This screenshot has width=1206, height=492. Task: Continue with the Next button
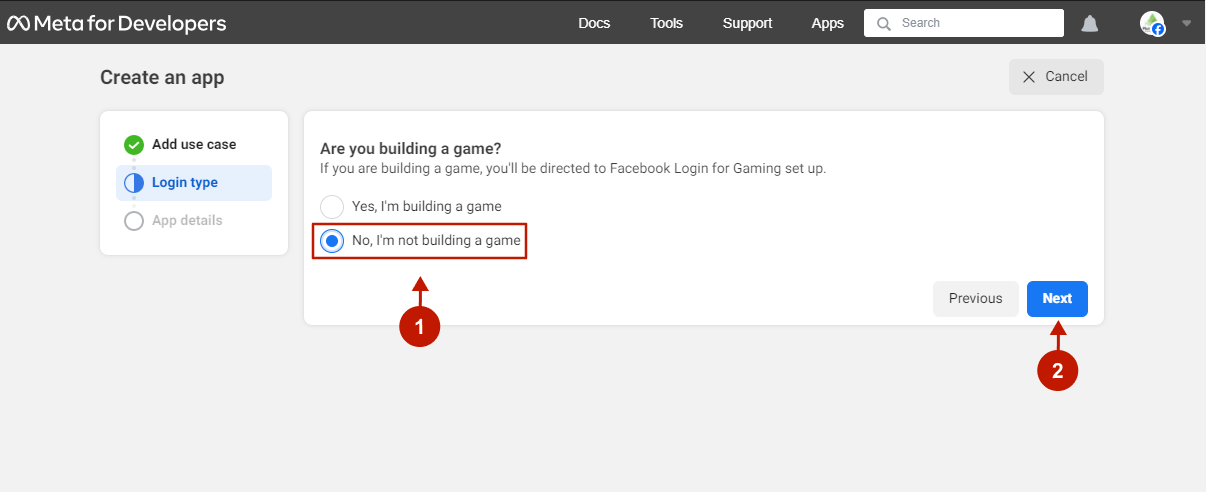pyautogui.click(x=1057, y=299)
